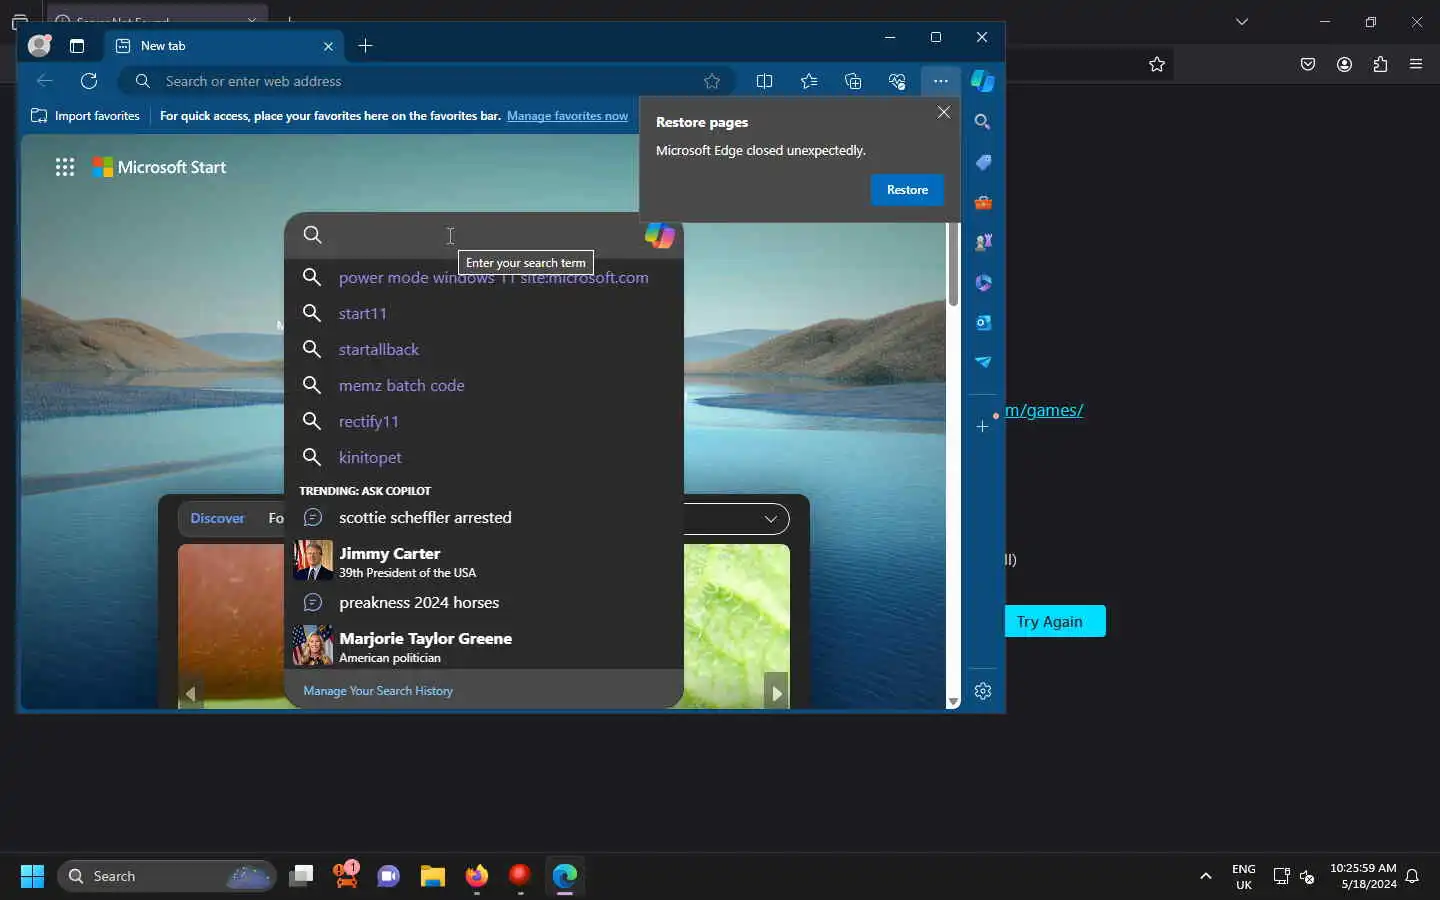
Task: Open Edge Settings and more menu
Action: pyautogui.click(x=940, y=81)
